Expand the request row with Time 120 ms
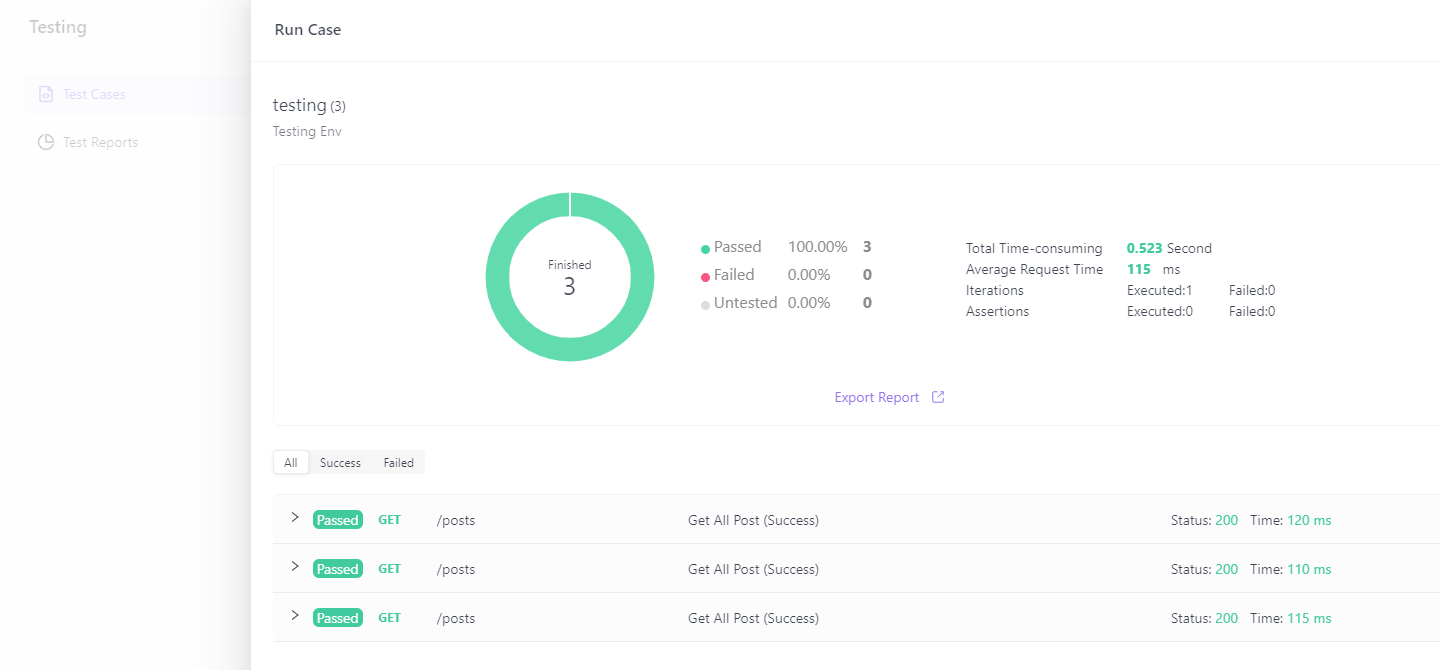1440x670 pixels. pos(295,517)
